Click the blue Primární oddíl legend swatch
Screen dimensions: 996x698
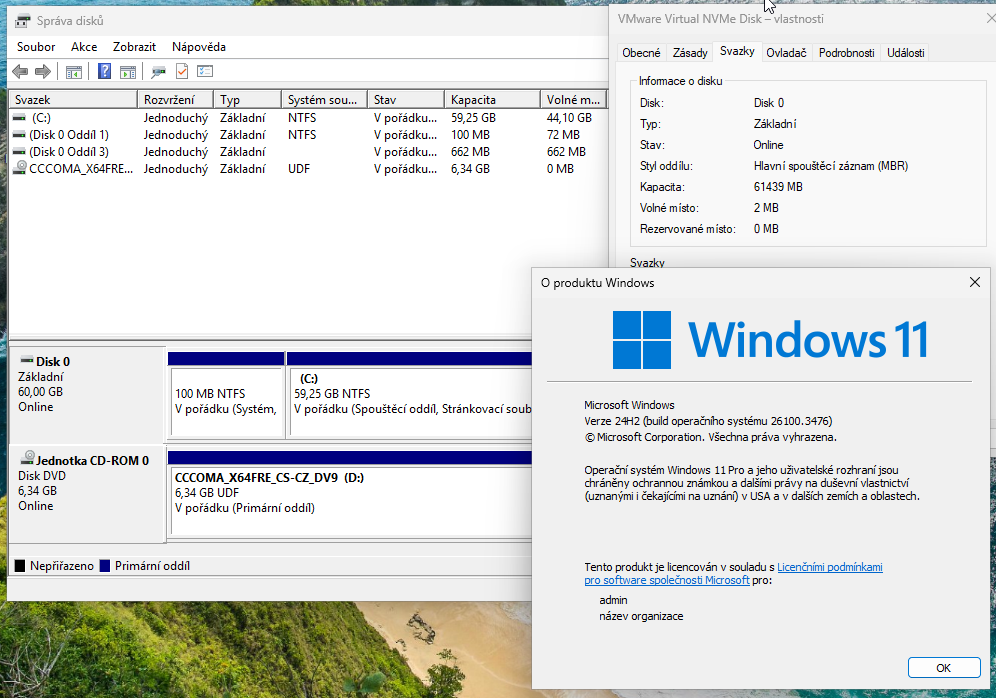(x=105, y=566)
